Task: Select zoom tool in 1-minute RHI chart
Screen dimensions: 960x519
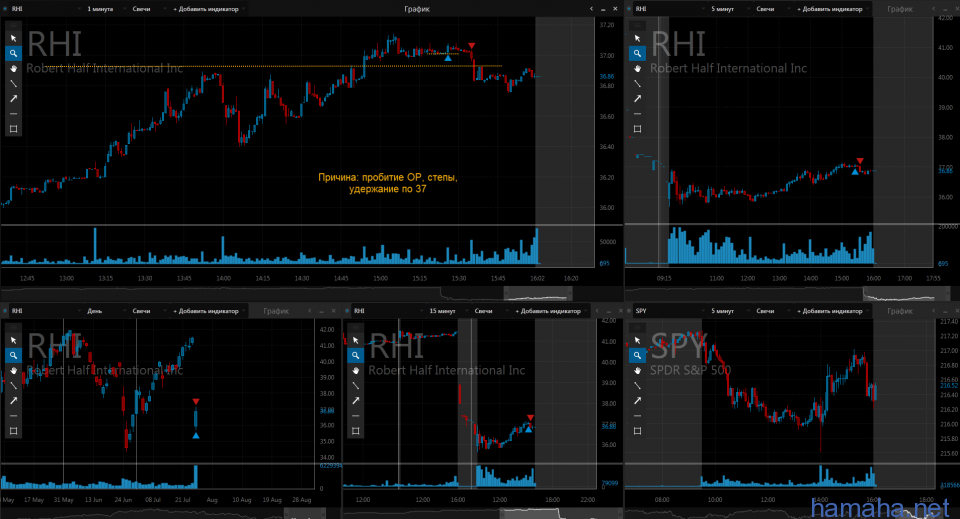Action: (13, 53)
